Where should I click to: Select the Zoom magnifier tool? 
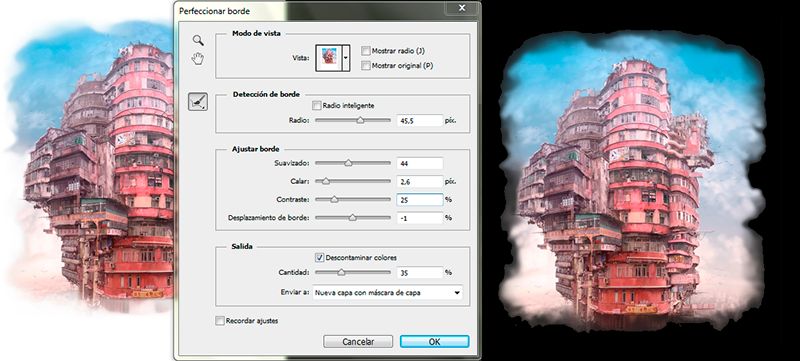tap(198, 40)
